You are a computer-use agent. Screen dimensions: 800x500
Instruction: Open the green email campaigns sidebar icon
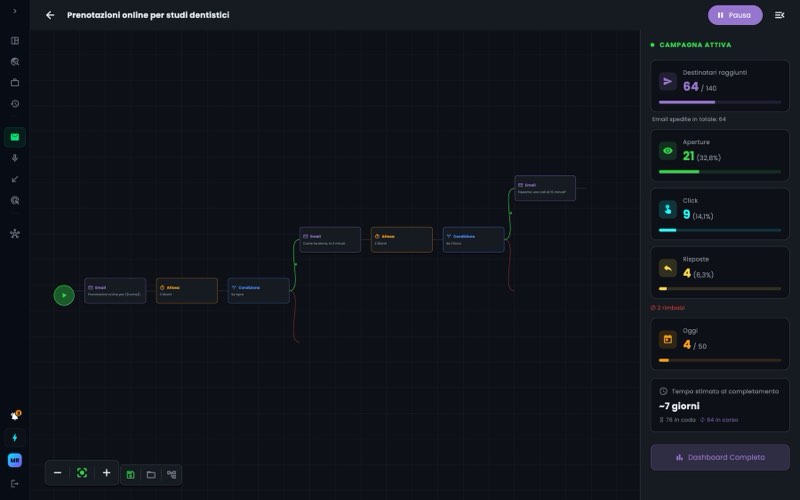click(x=15, y=137)
